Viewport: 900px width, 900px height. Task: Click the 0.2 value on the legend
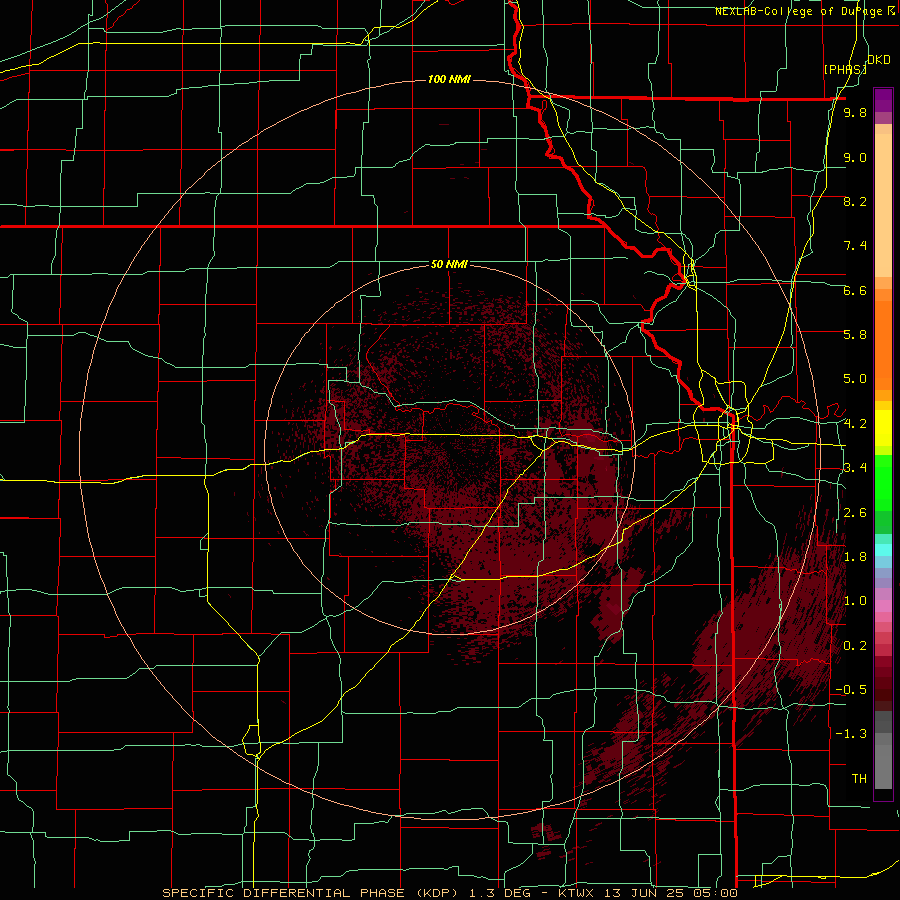[x=855, y=646]
